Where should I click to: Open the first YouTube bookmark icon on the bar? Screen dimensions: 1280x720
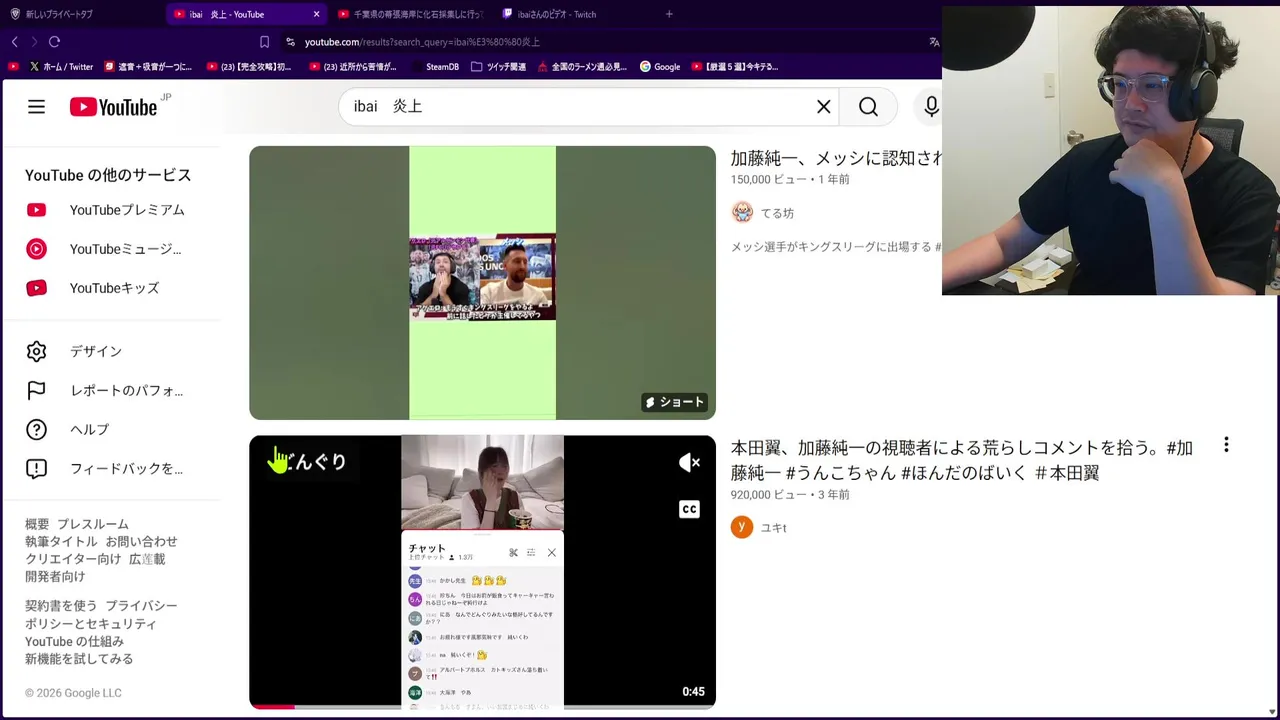click(x=13, y=67)
